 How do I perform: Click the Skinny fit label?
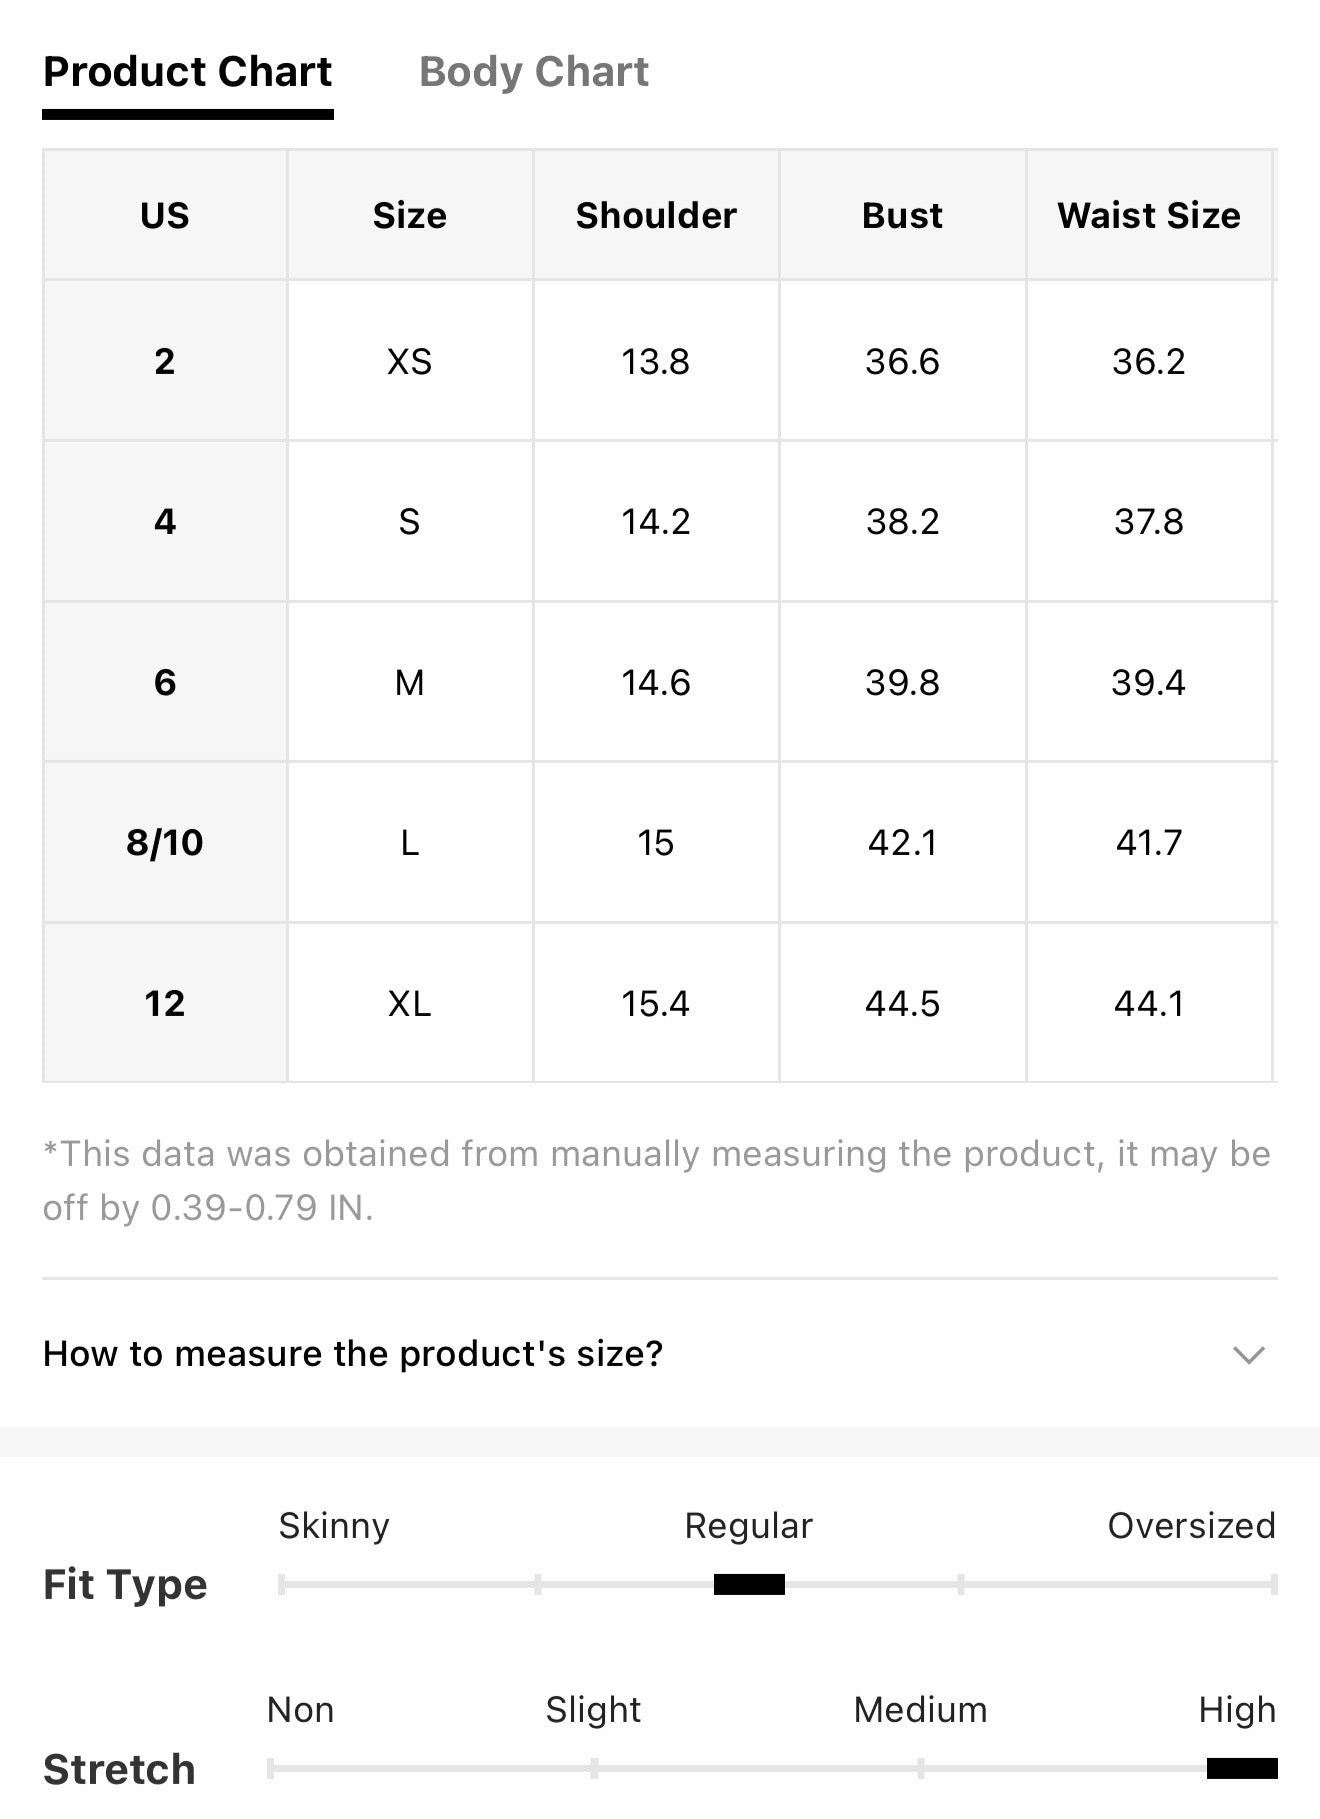(334, 1526)
